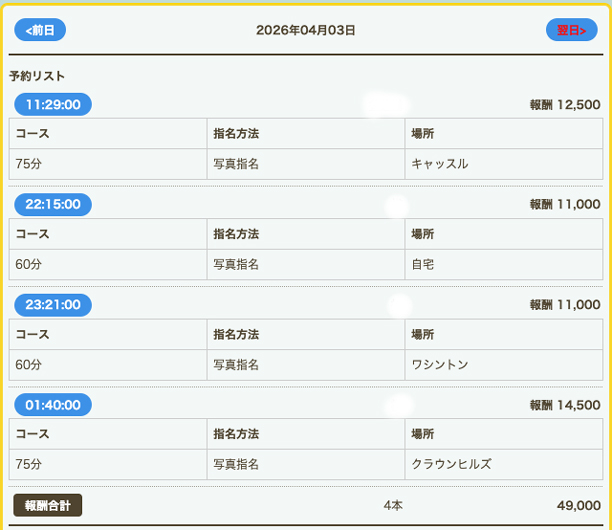Select the キャッスル location cell

click(x=440, y=164)
